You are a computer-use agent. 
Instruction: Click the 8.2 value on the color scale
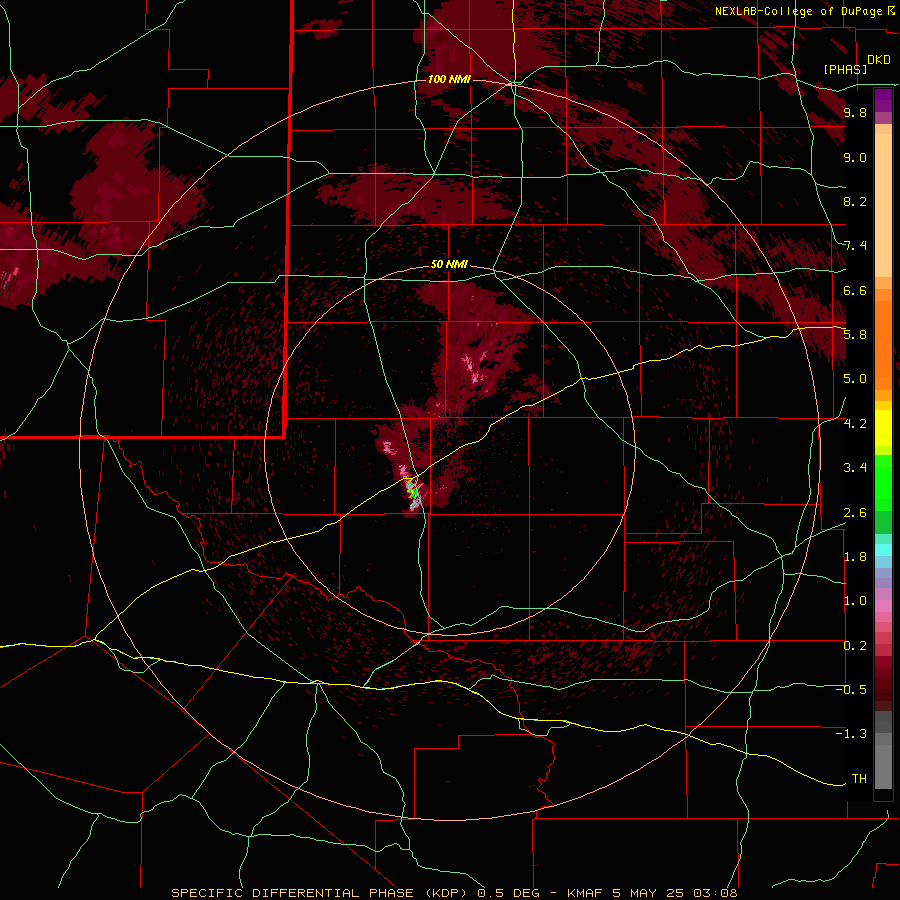(855, 201)
